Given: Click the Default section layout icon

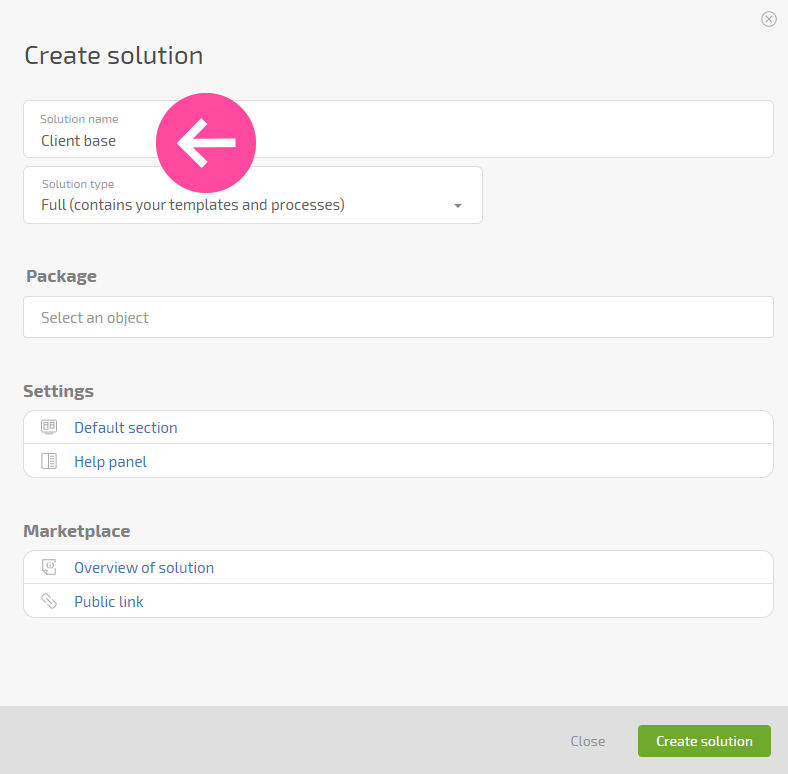Looking at the screenshot, I should point(49,427).
